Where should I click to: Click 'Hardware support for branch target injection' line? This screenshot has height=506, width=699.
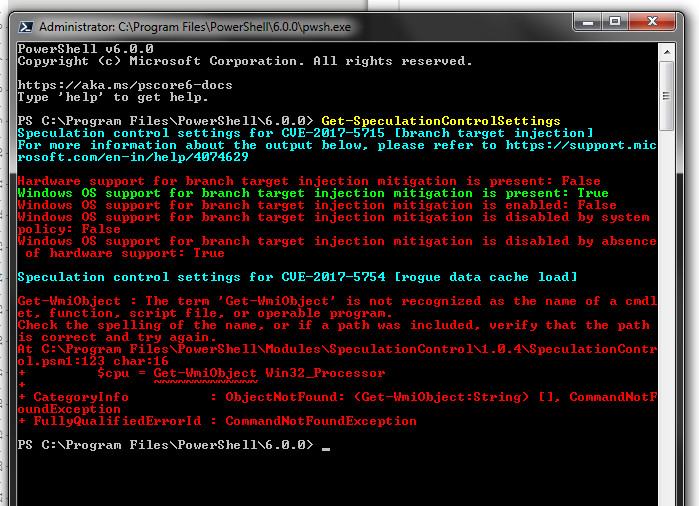coord(309,181)
